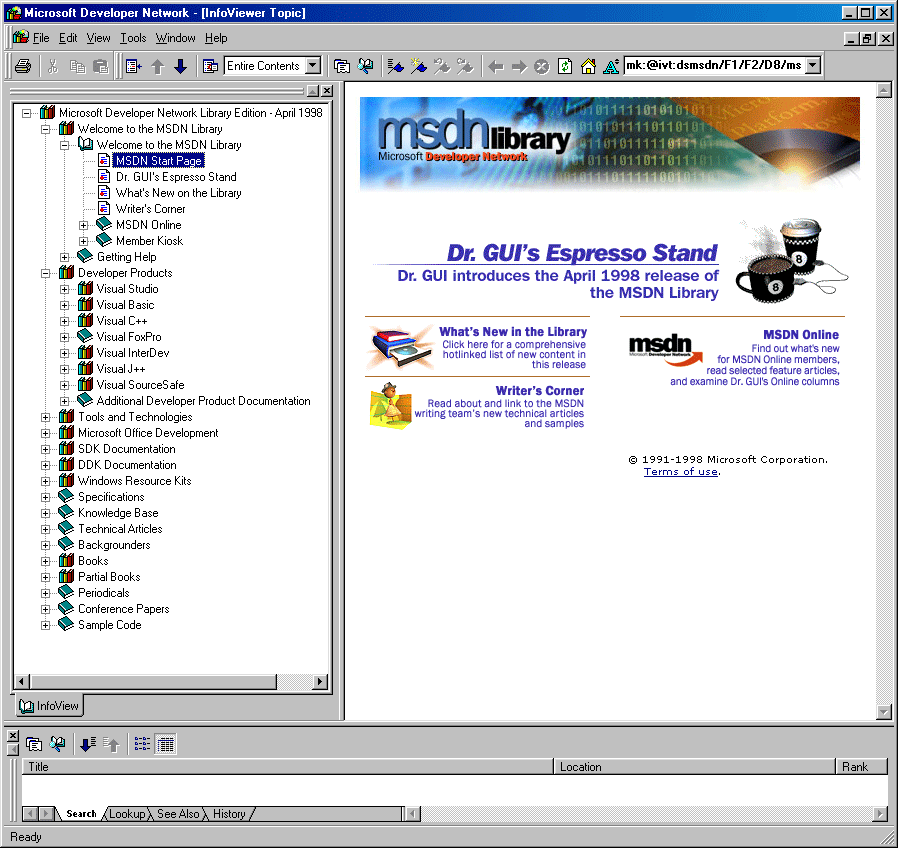This screenshot has width=898, height=848.
Task: Expand the MSDN Online tree node
Action: (84, 225)
